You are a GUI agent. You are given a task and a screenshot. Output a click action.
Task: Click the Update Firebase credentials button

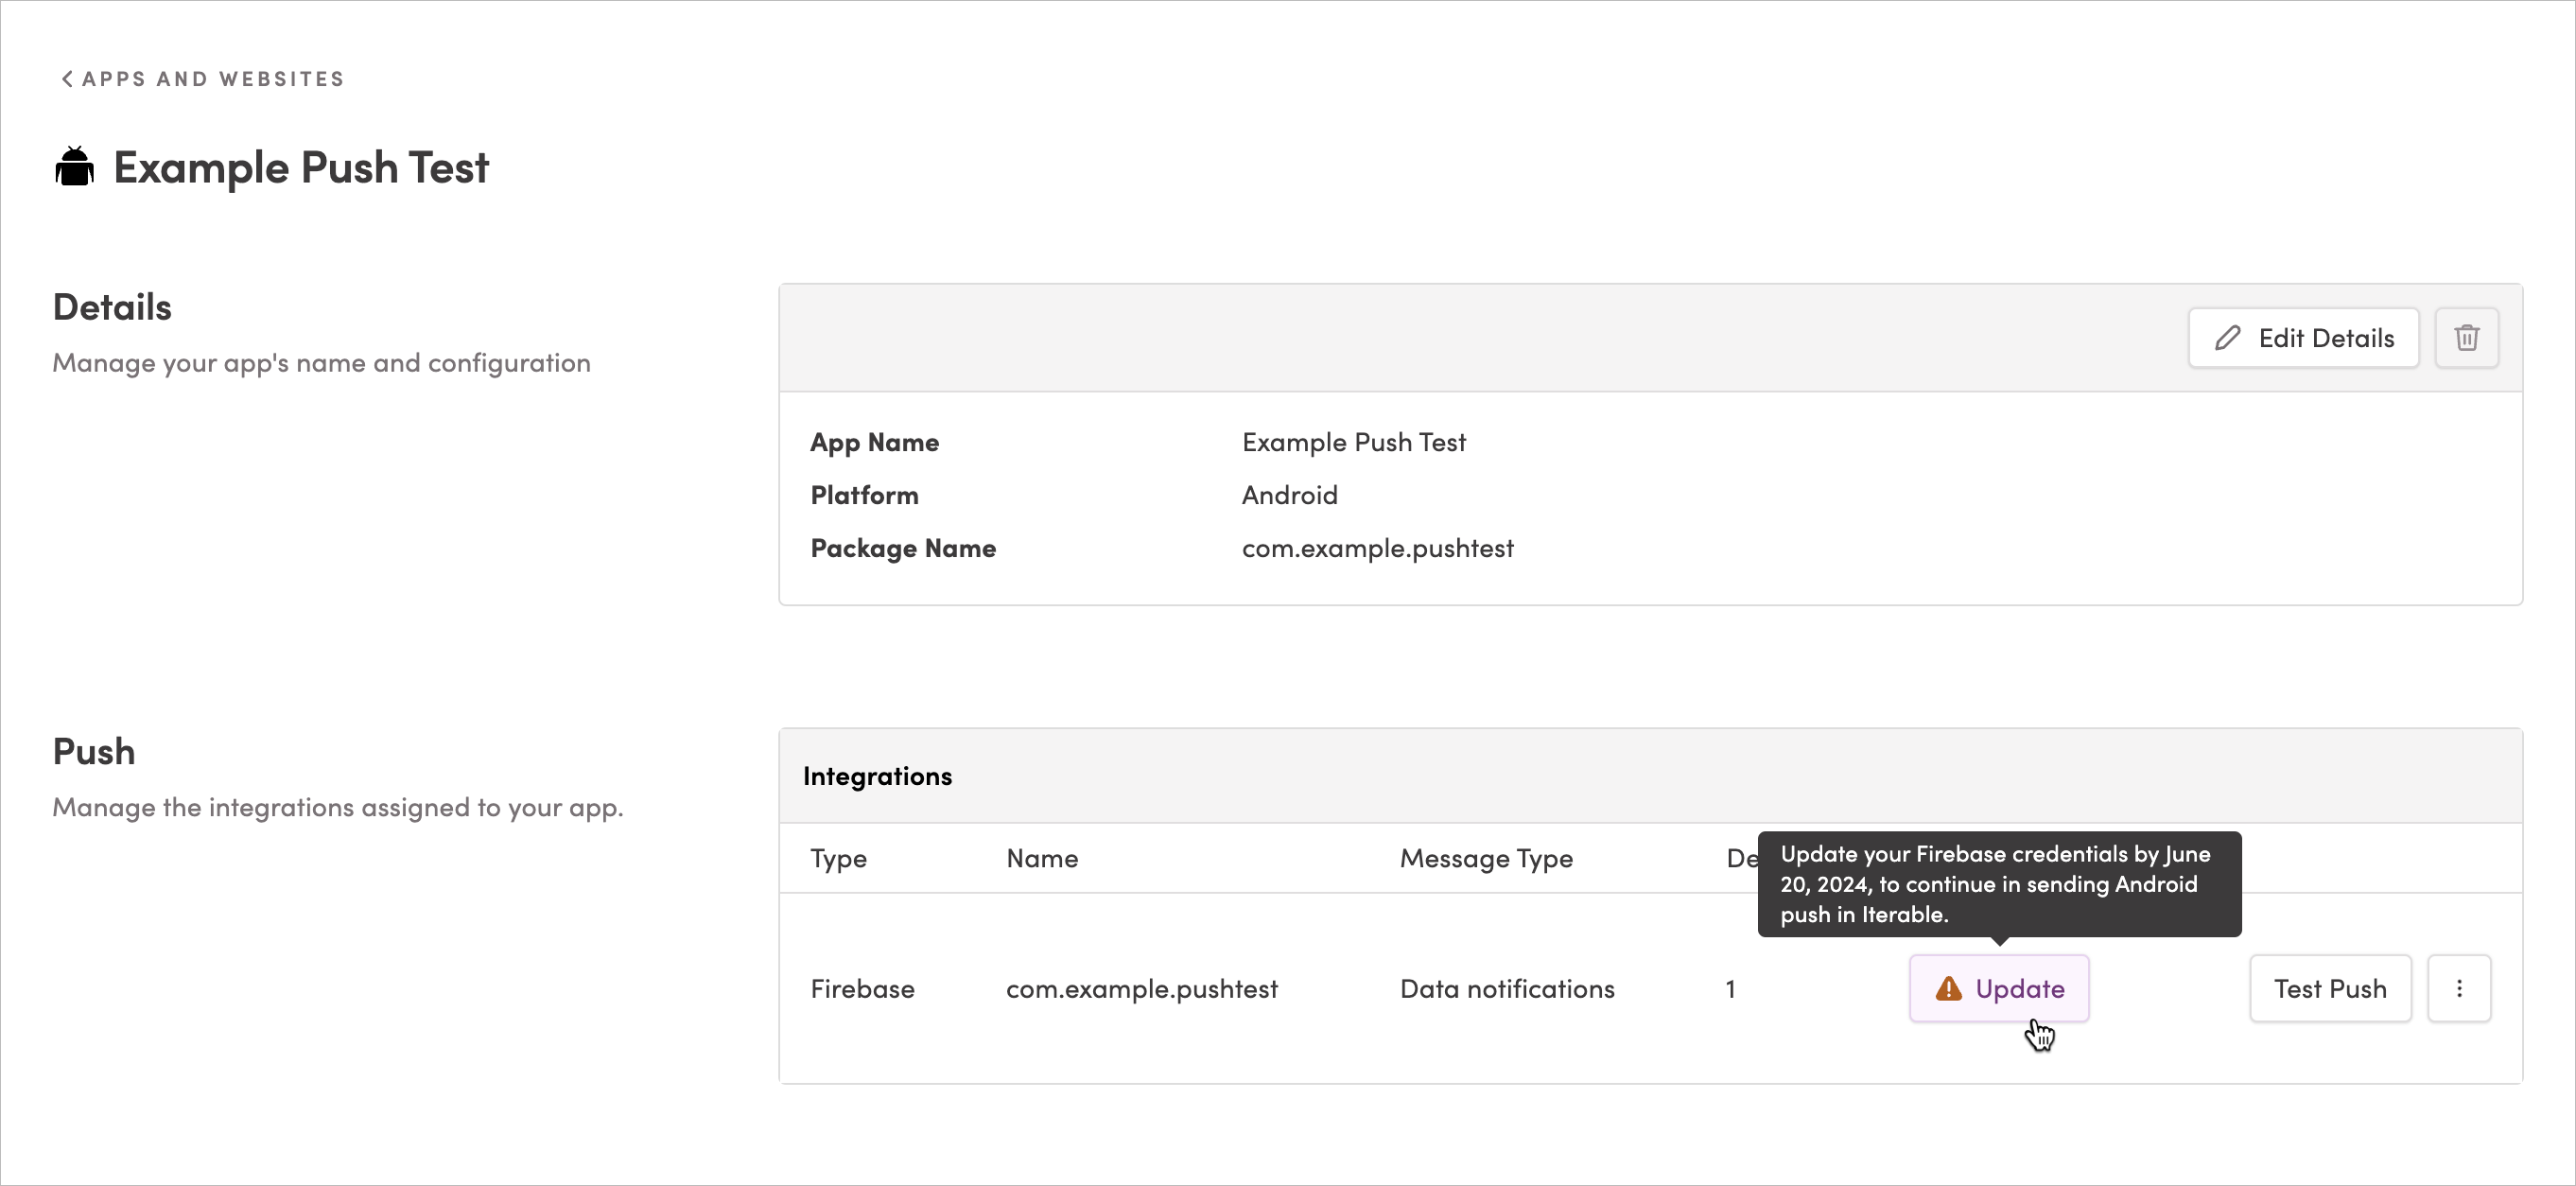click(x=1999, y=989)
